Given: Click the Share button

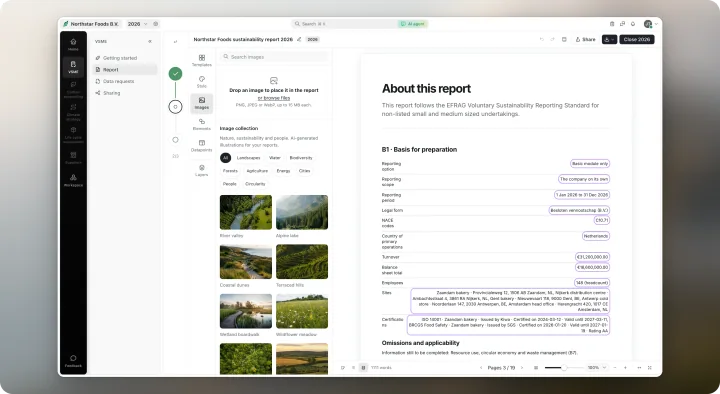Looking at the screenshot, I should click(x=585, y=39).
